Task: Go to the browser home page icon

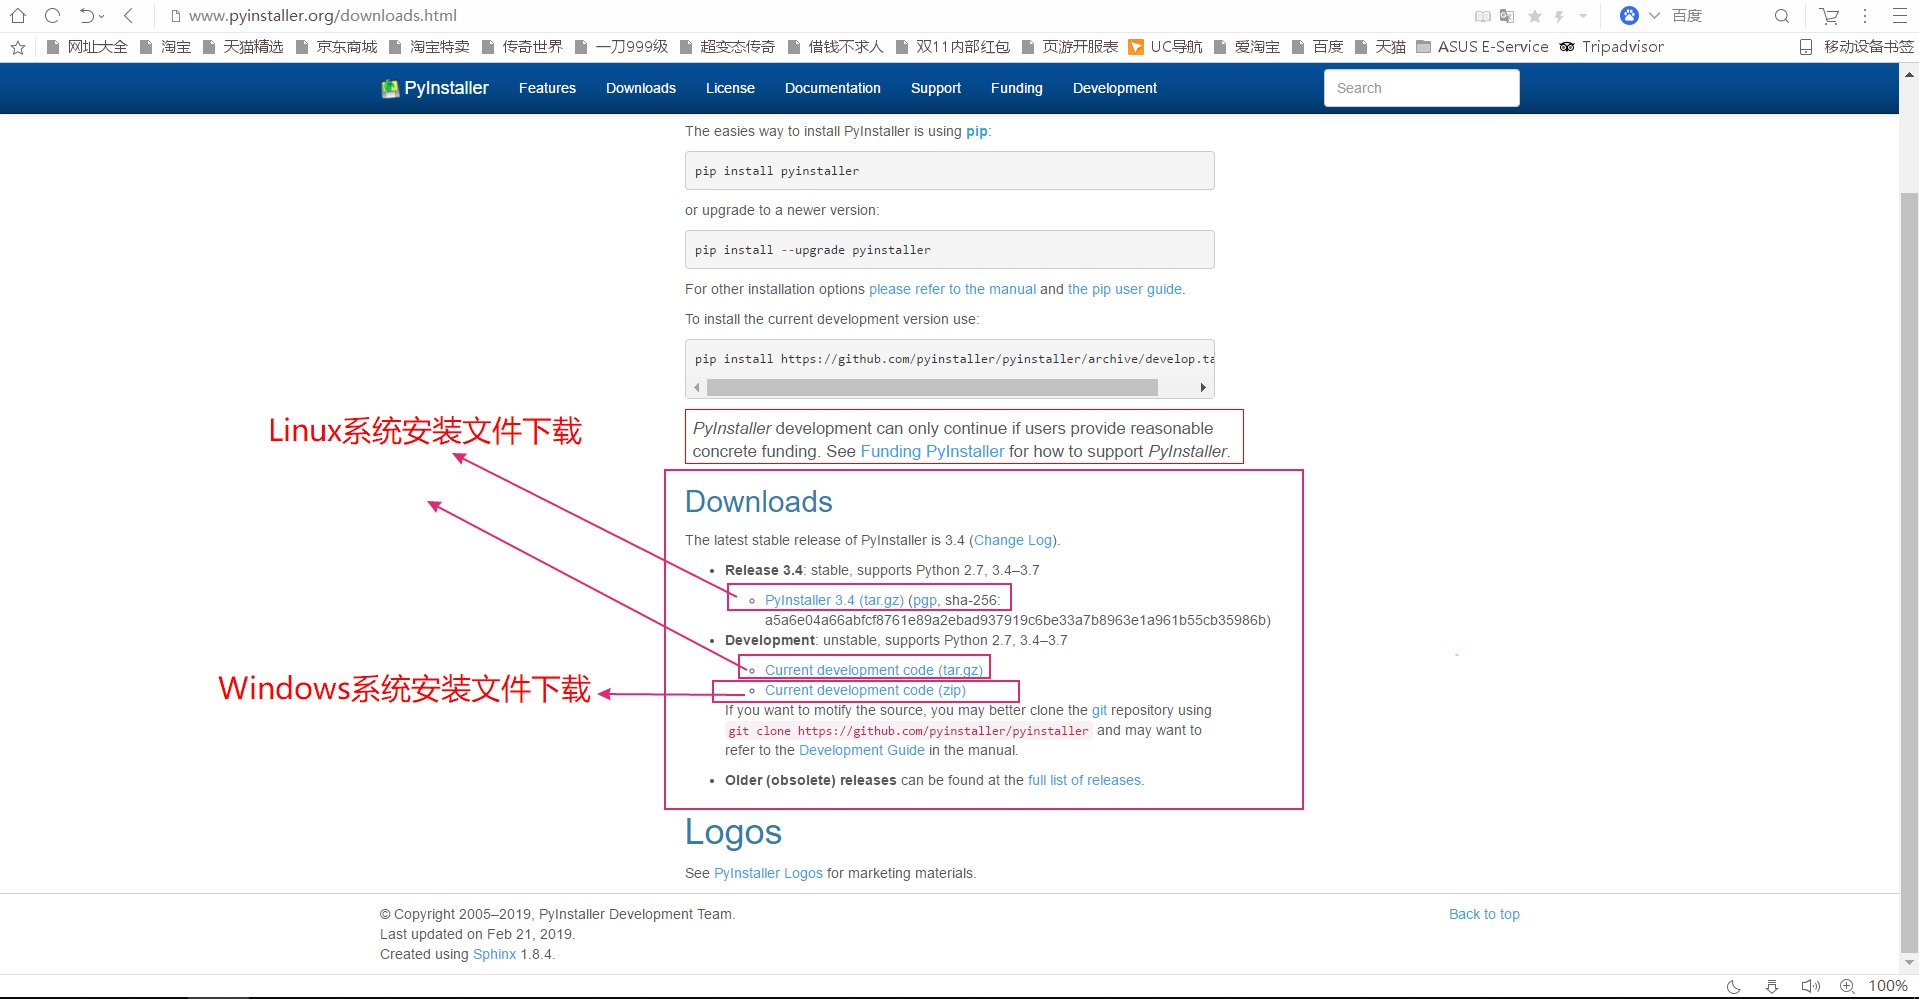Action: pyautogui.click(x=18, y=15)
